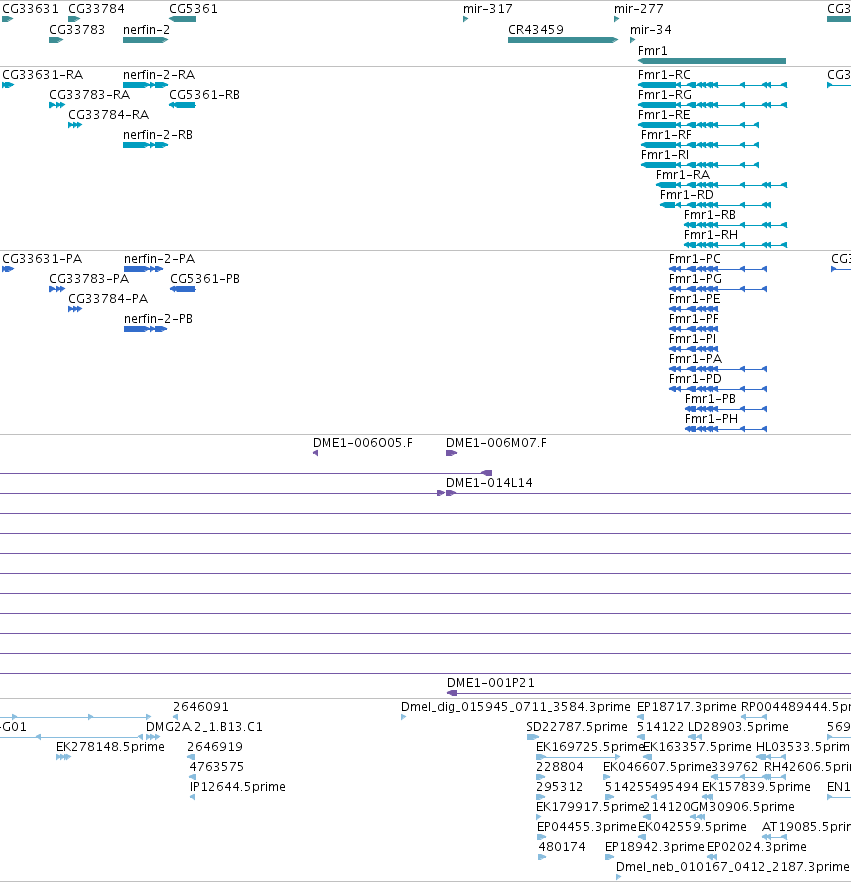Click the Dmel_neb_010167_0412_2187.3prime label
Image resolution: width=851 pixels, height=882 pixels.
pos(733,867)
